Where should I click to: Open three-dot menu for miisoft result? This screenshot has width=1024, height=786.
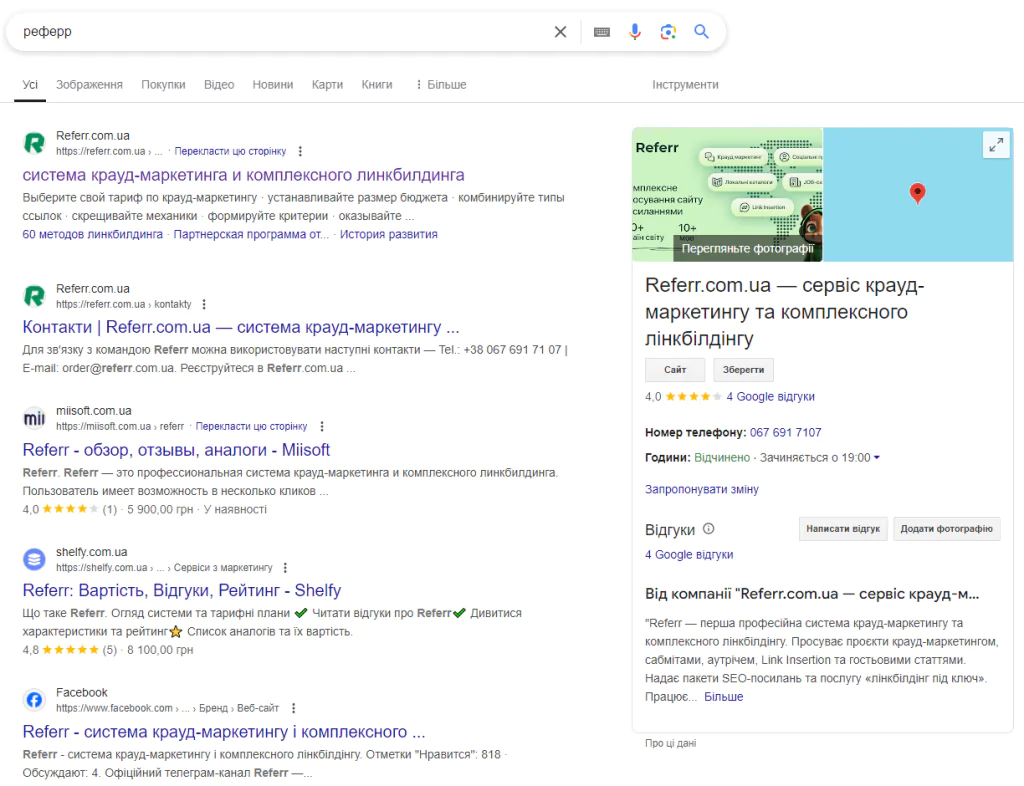coord(321,426)
